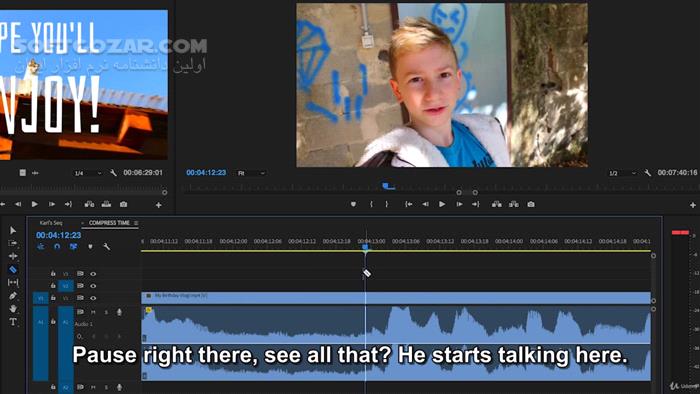
Task: Step forward one frame in Program monitor
Action: click(459, 204)
